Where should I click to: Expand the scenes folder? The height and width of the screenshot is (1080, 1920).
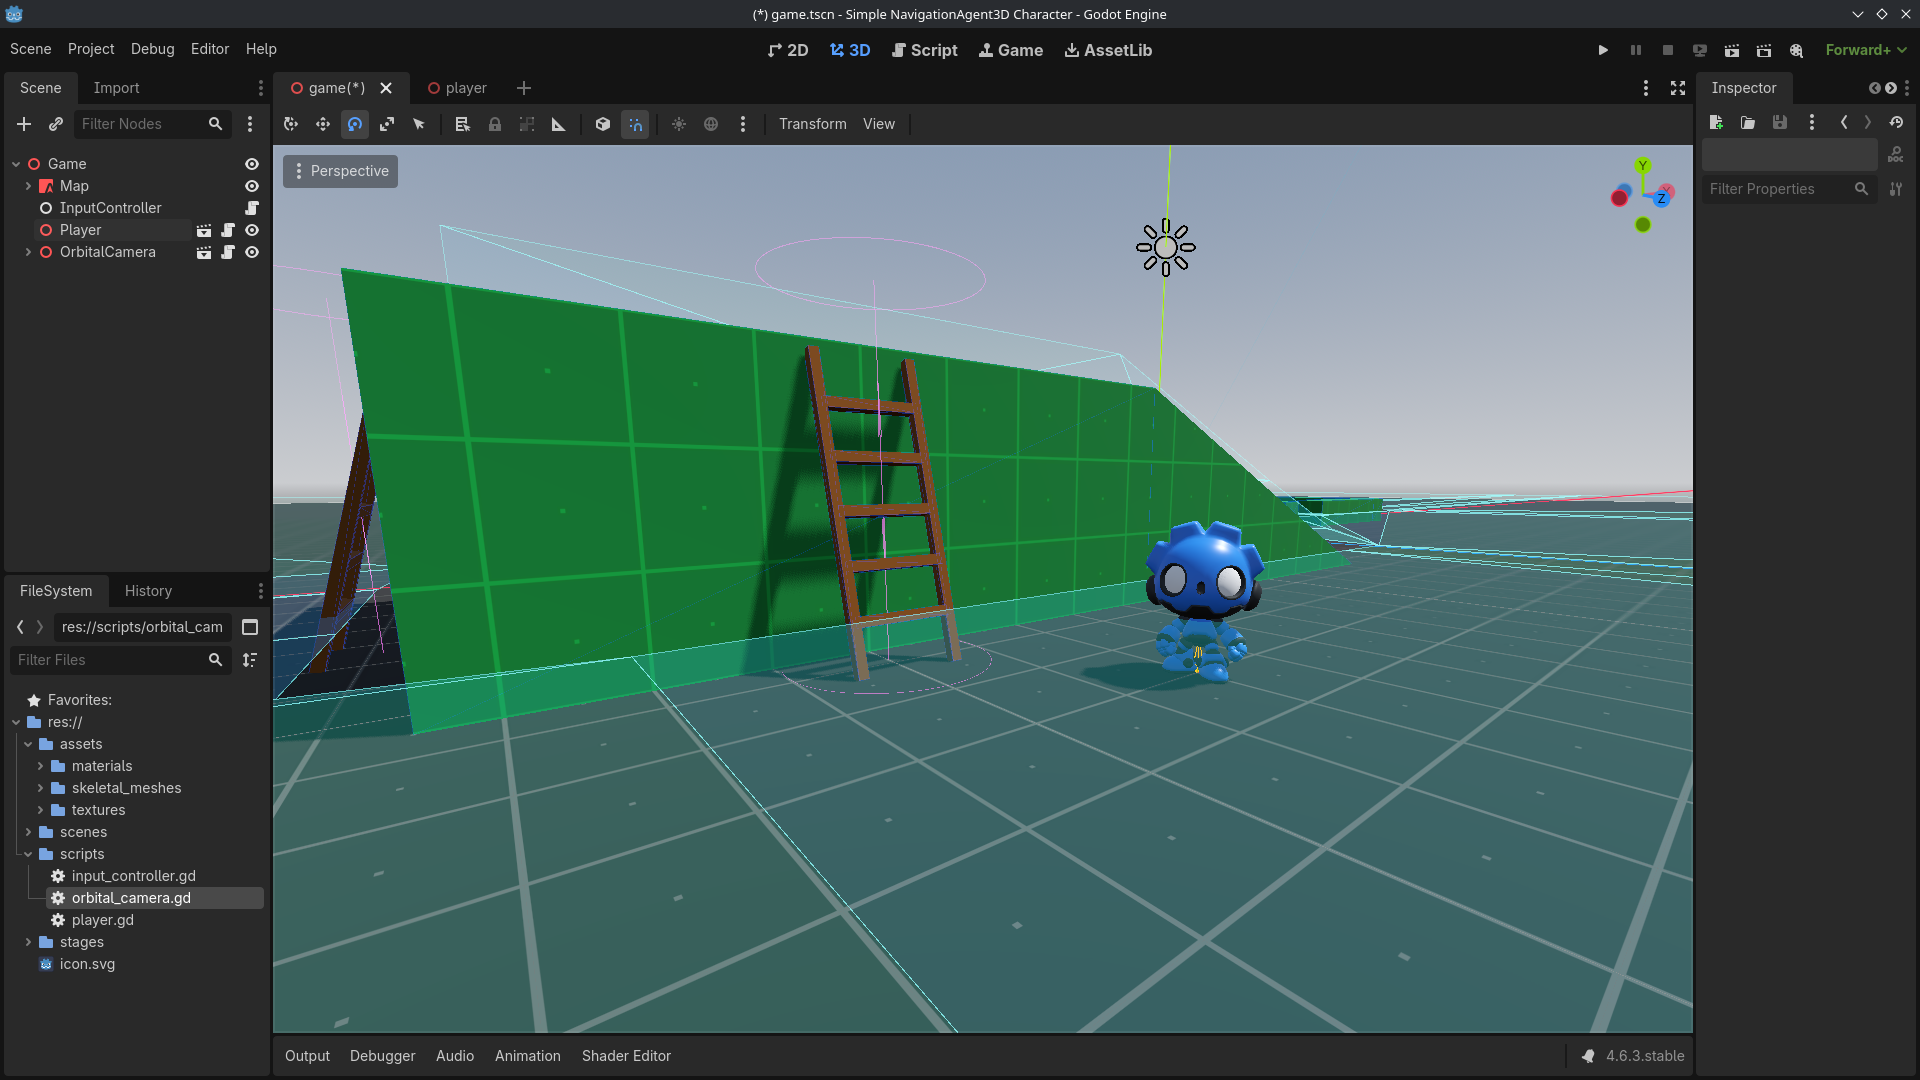[28, 832]
